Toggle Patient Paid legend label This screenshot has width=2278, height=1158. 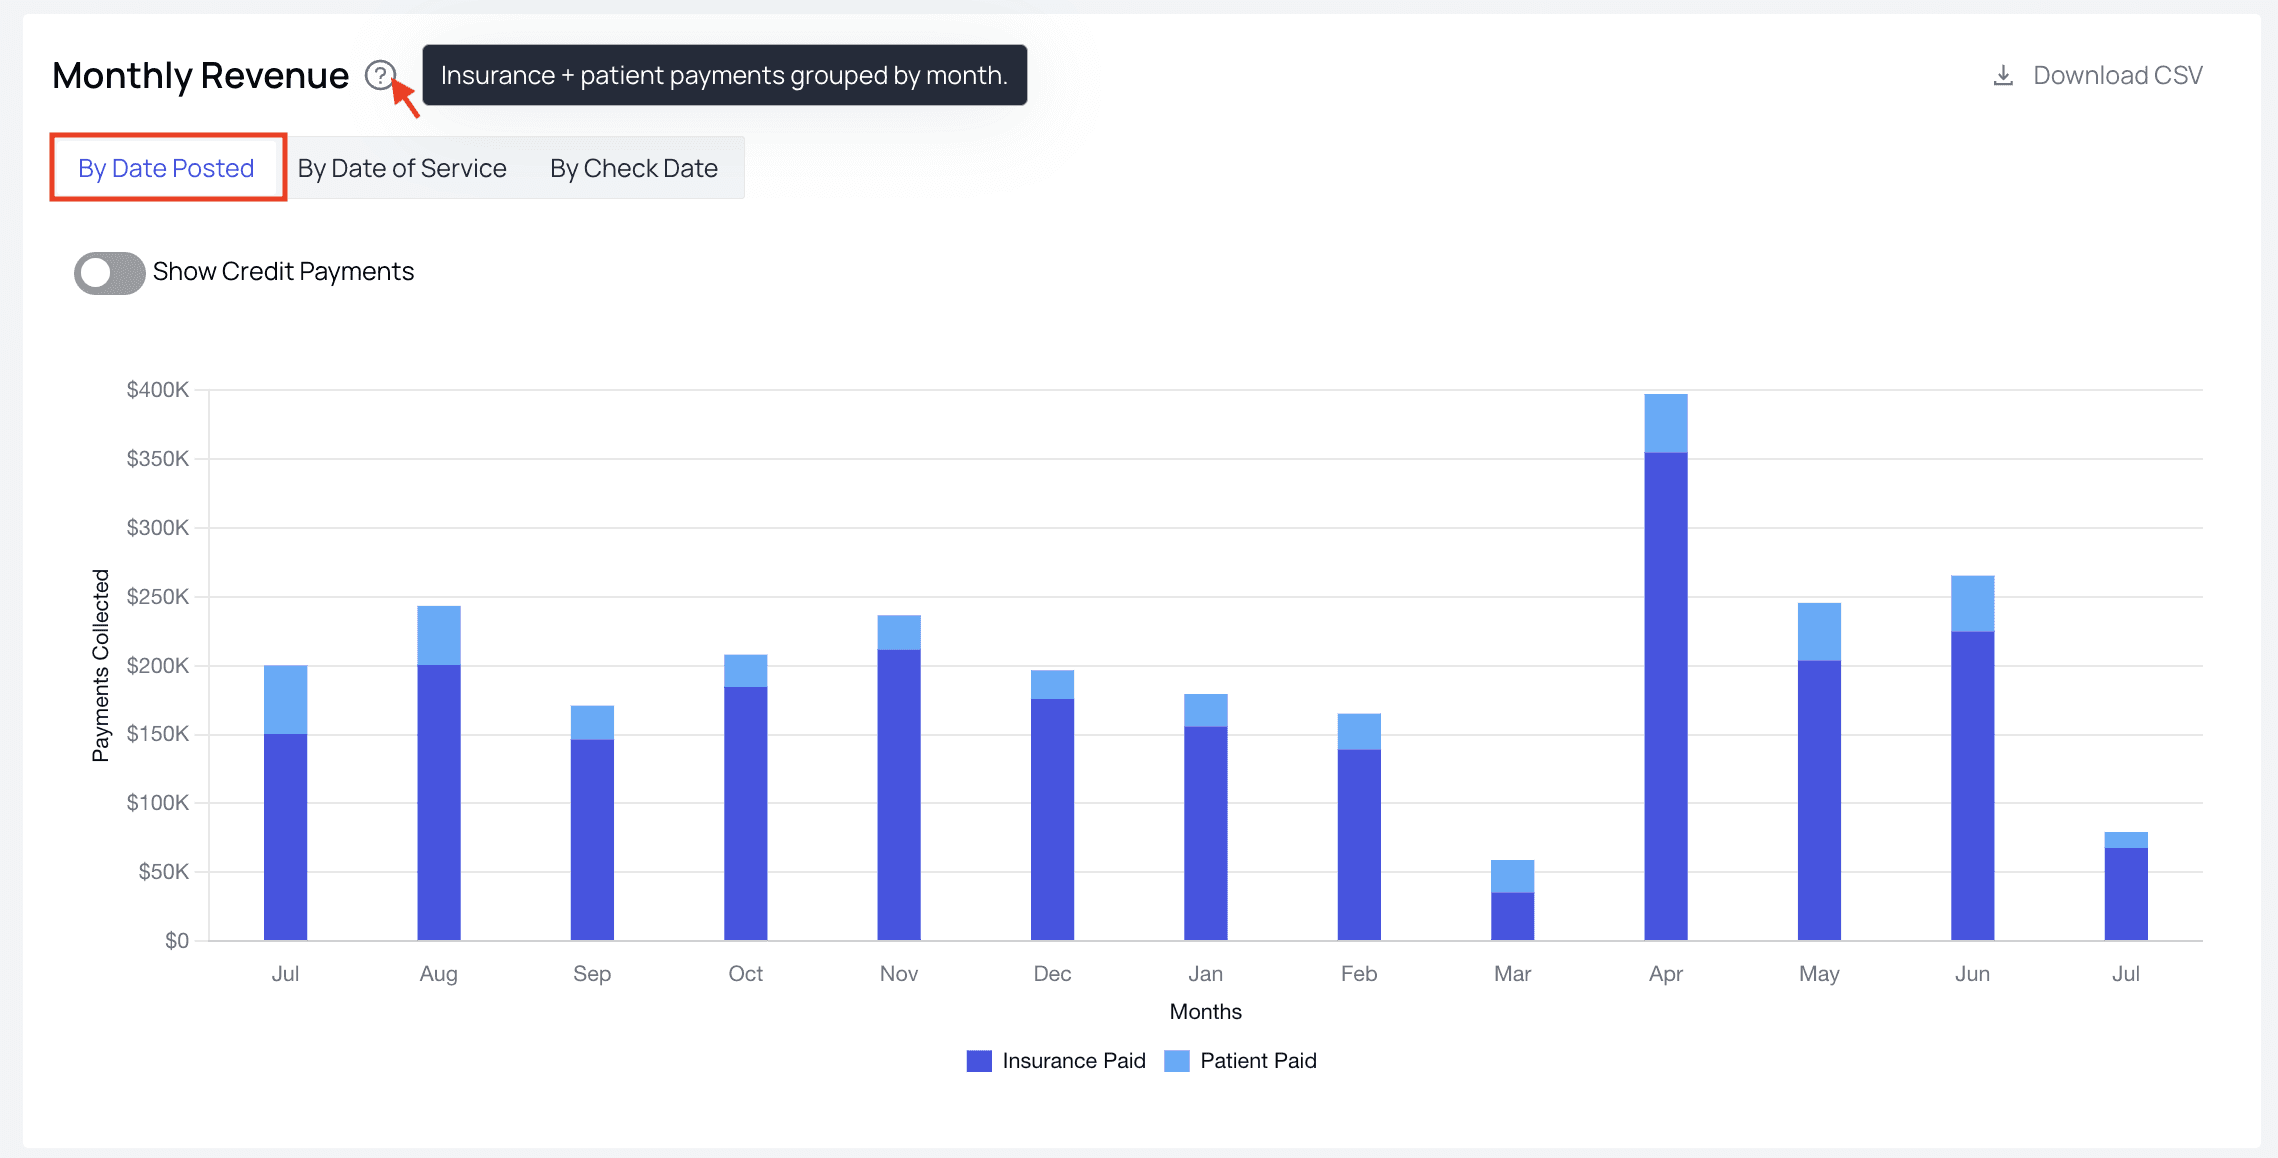point(1257,1061)
